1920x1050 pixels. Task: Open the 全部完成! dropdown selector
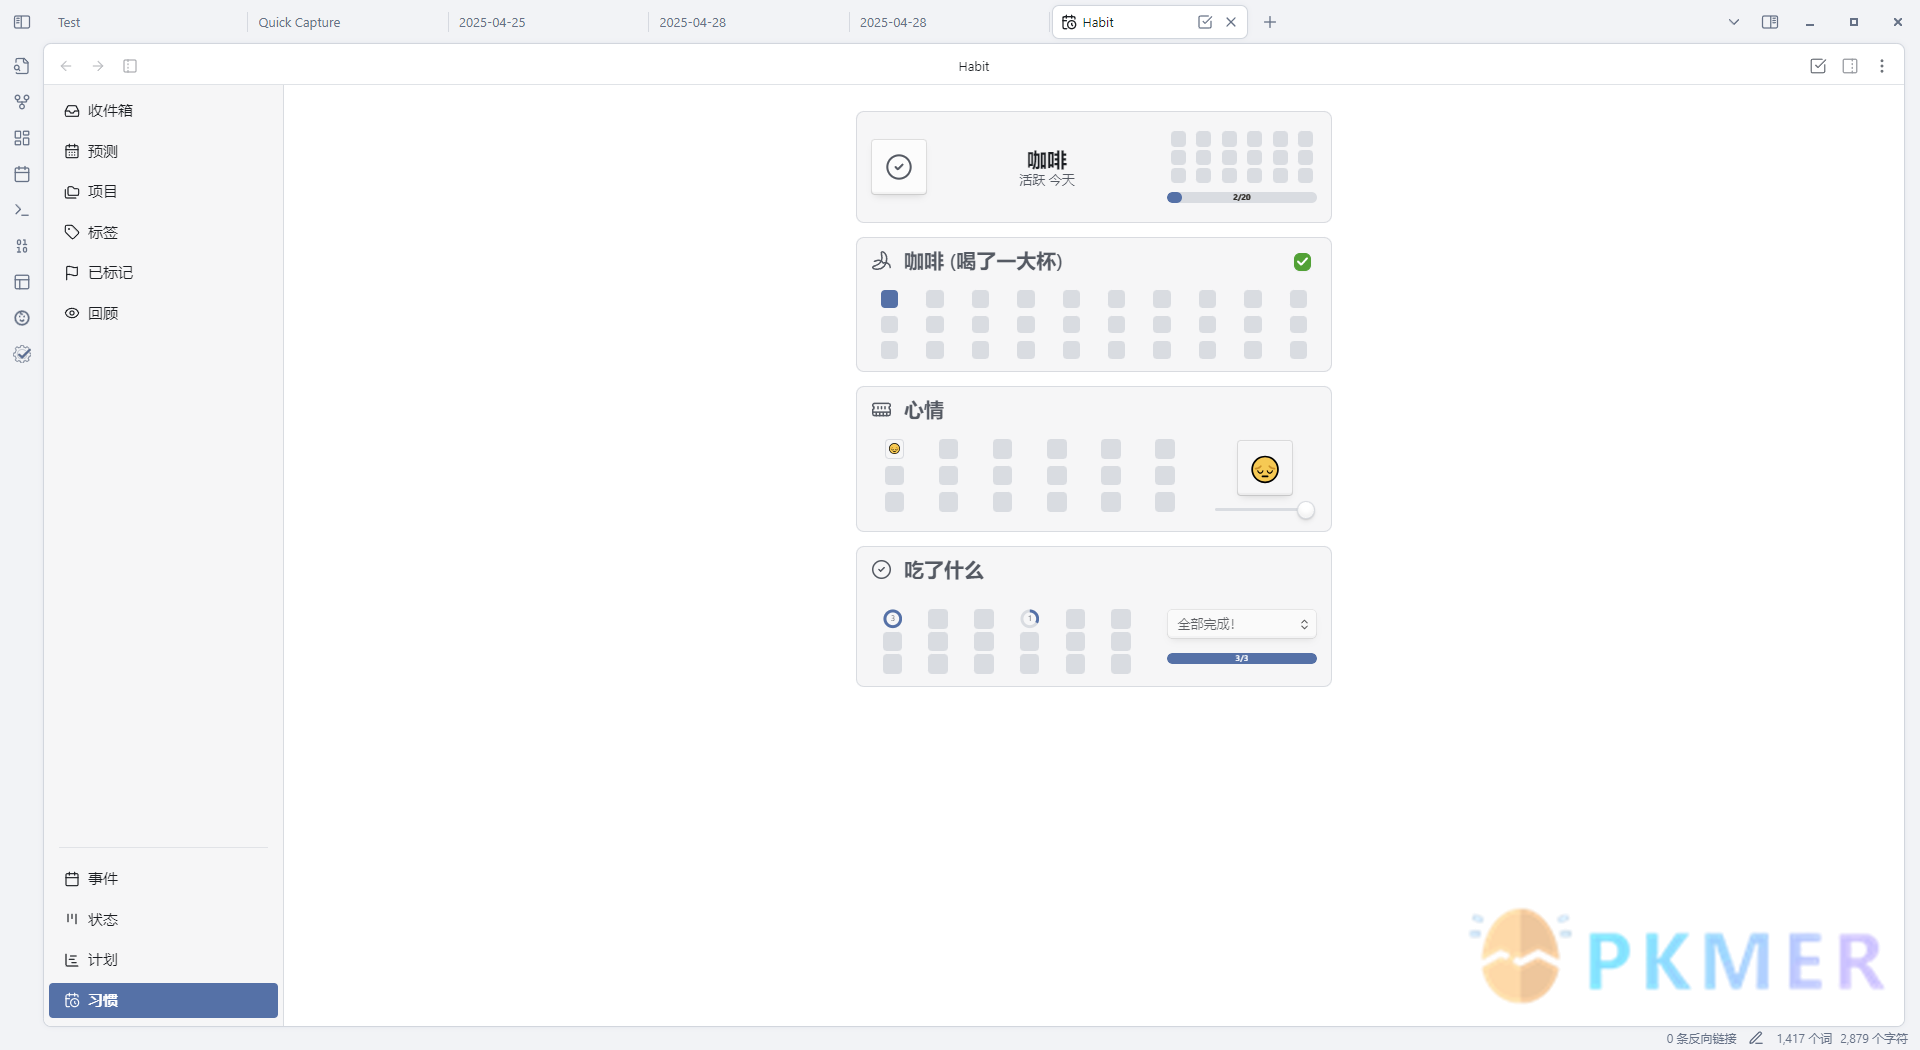[x=1241, y=624]
